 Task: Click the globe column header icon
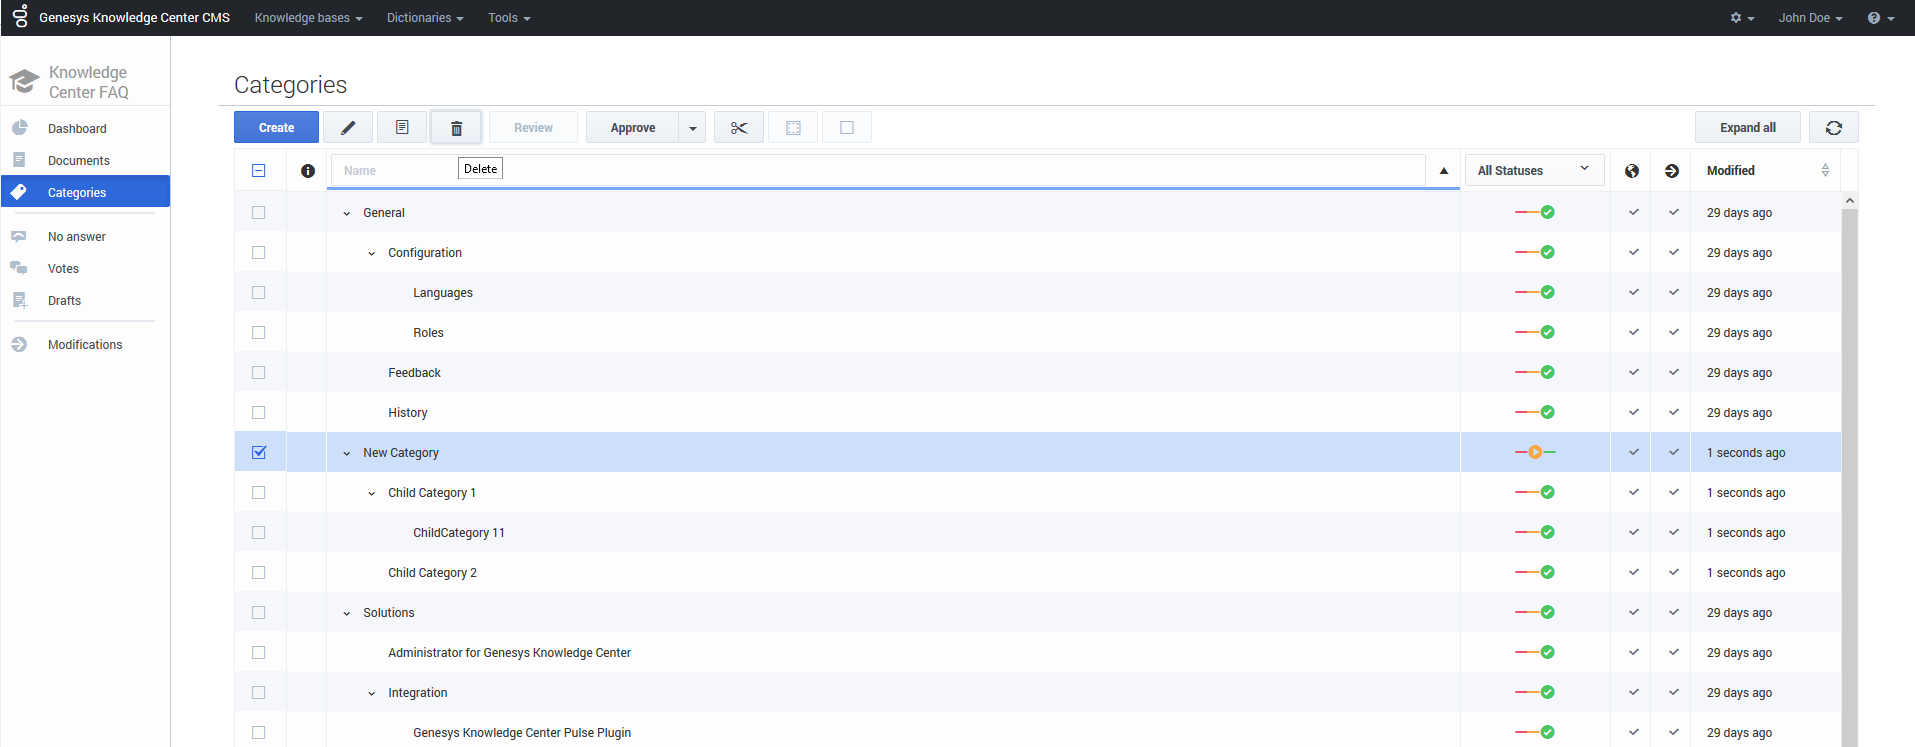point(1631,171)
